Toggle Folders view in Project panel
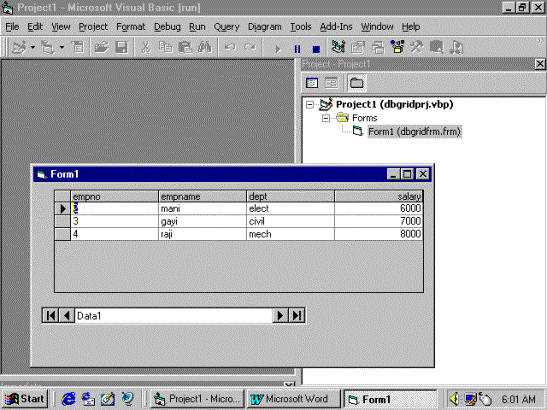The image size is (547, 410). [357, 83]
